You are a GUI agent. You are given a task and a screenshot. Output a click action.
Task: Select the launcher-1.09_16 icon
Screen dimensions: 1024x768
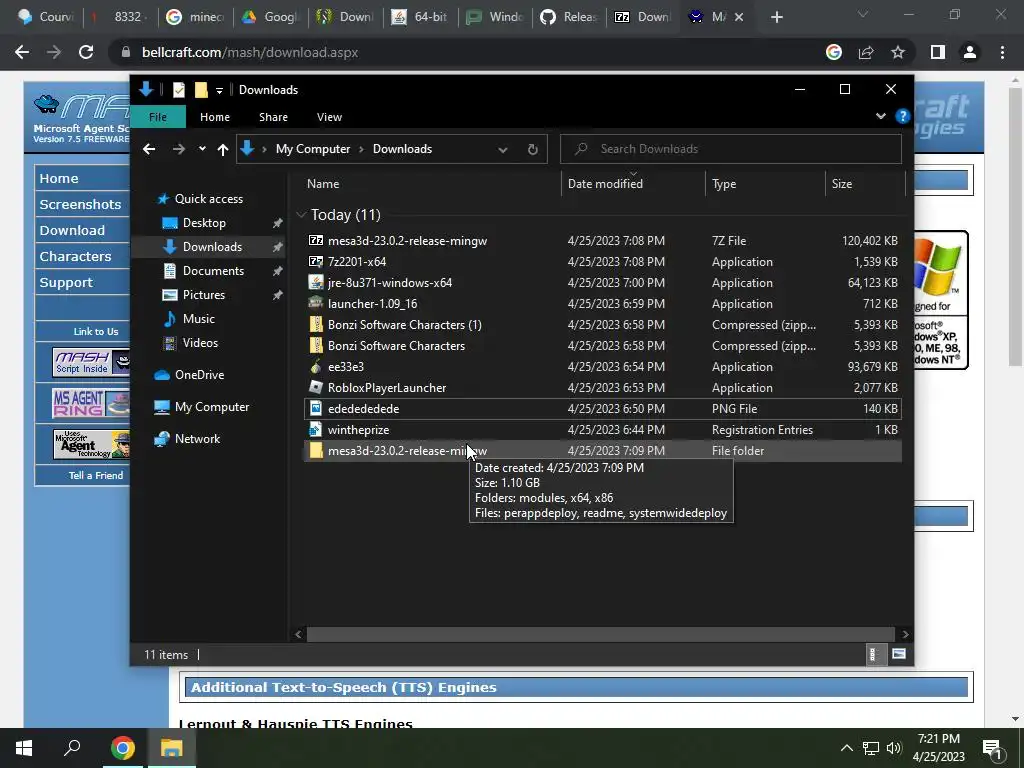(315, 303)
